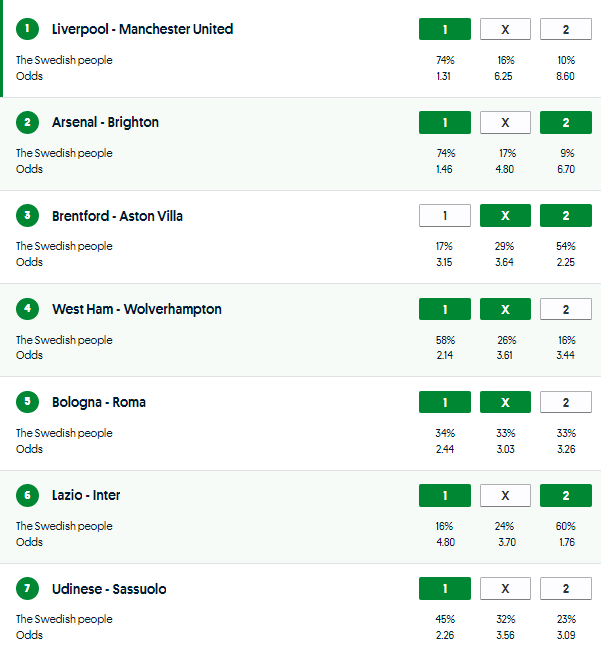Open the Udinese - Sassuolo match title
This screenshot has height=650, width=601.
coord(109,589)
